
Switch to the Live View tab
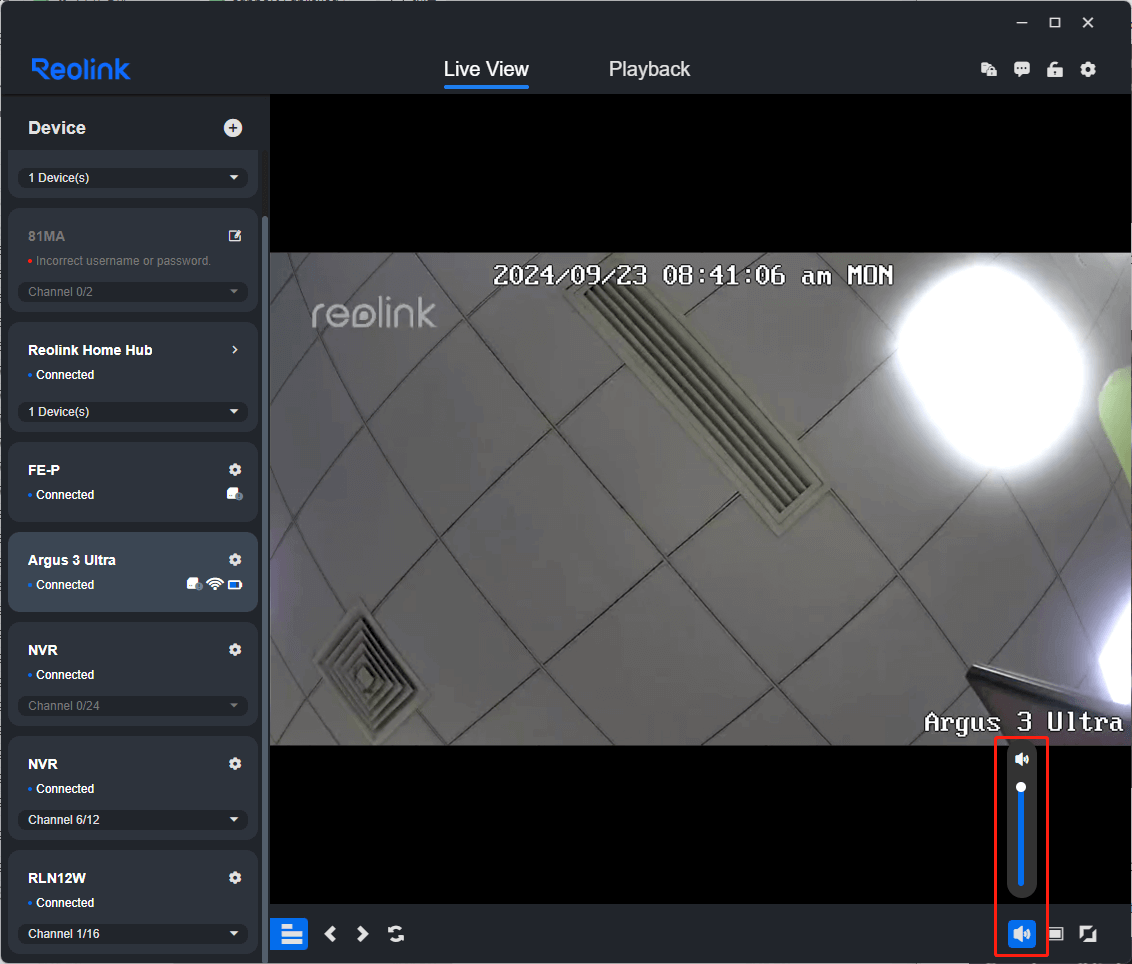[486, 69]
